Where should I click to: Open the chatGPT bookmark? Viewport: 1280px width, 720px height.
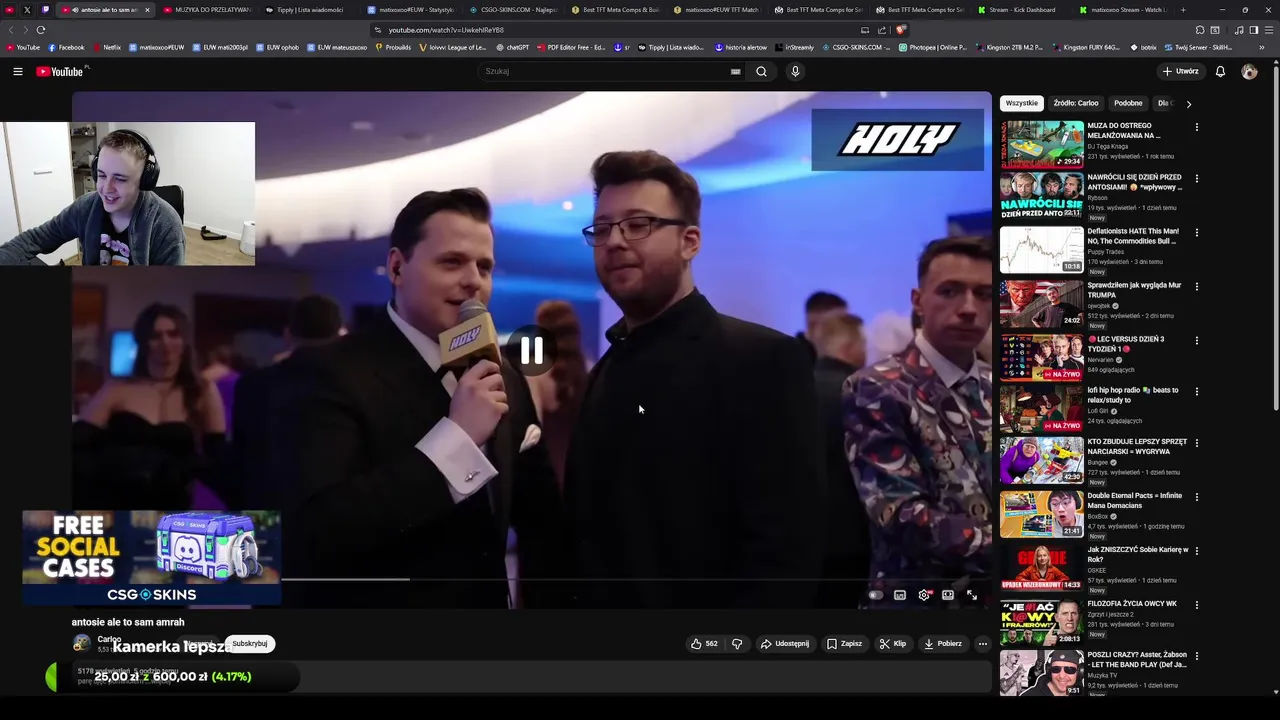click(512, 47)
